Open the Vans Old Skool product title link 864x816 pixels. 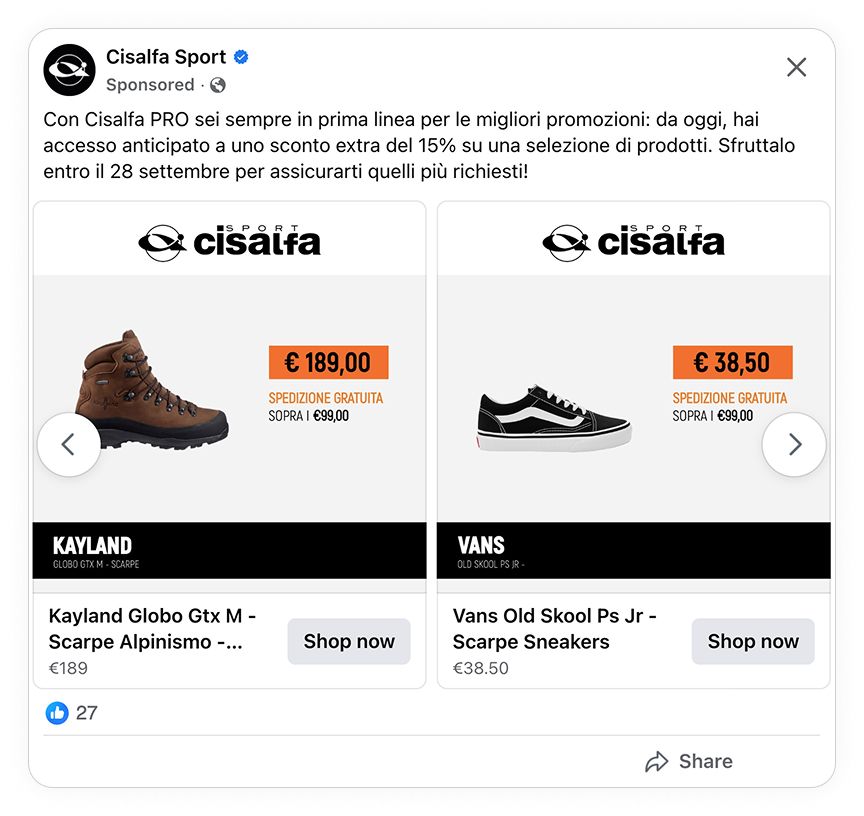(552, 626)
